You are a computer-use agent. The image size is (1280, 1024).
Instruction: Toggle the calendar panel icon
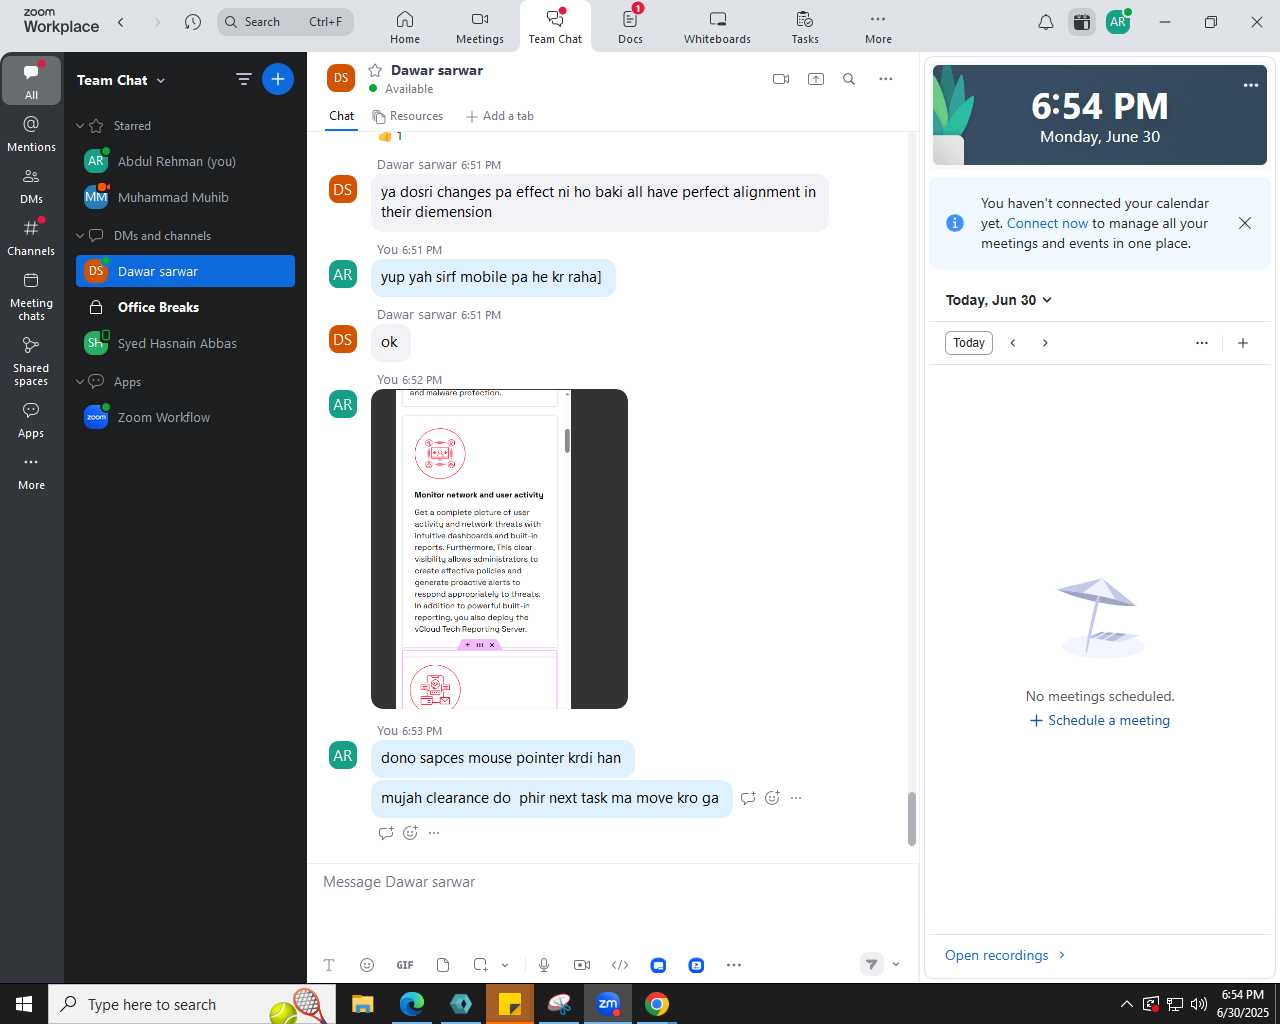click(x=1082, y=22)
